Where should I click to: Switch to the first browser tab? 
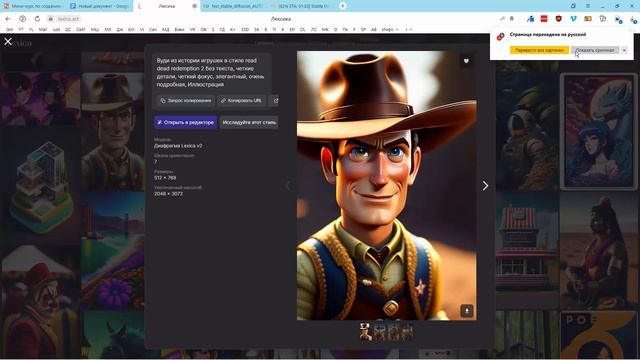[x=33, y=6]
